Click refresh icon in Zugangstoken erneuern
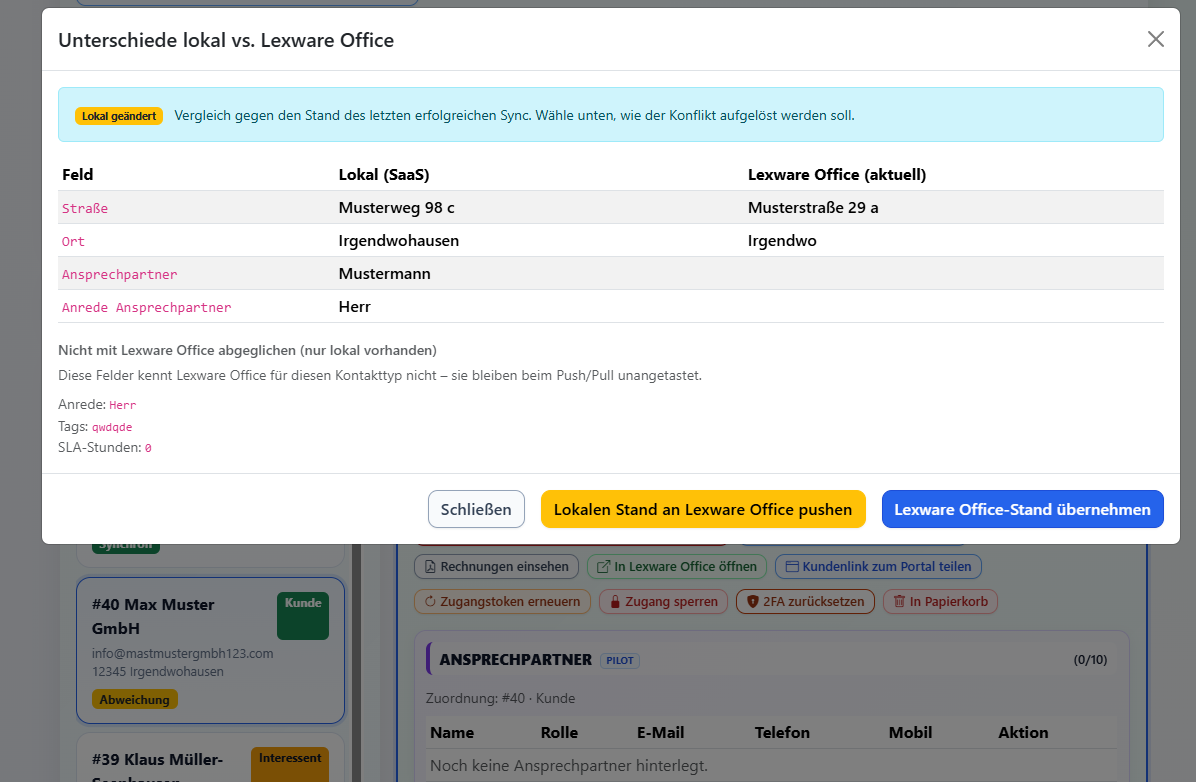Screen dimensions: 1196x782 pyautogui.click(x=430, y=601)
